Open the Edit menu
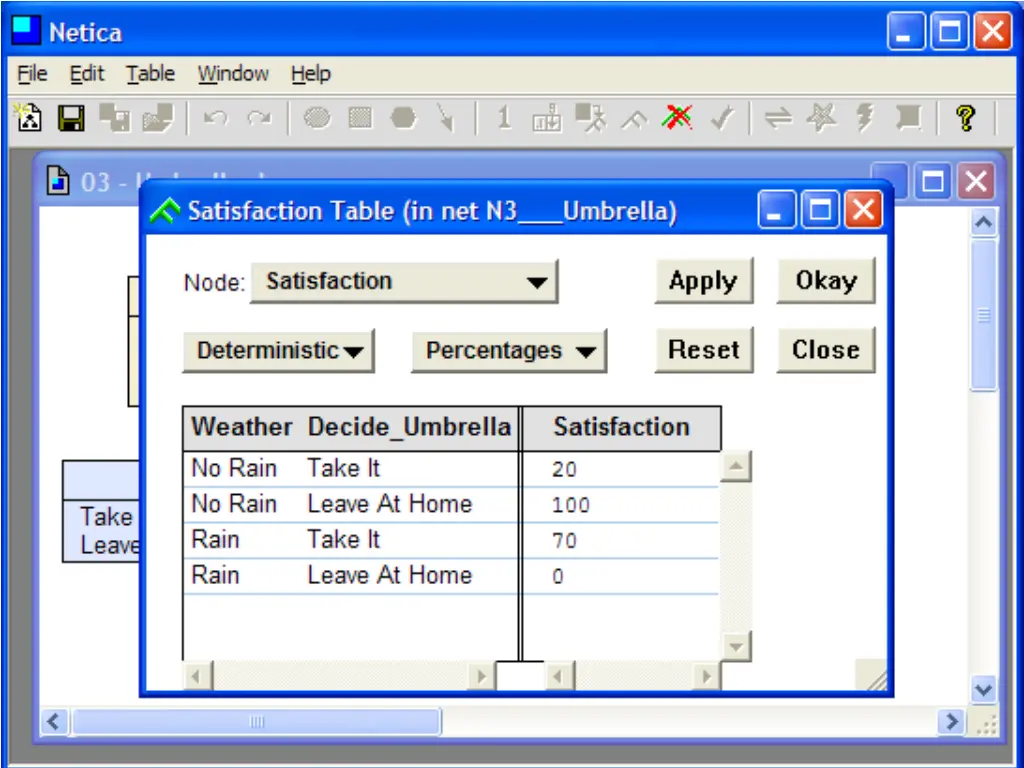 [87, 74]
